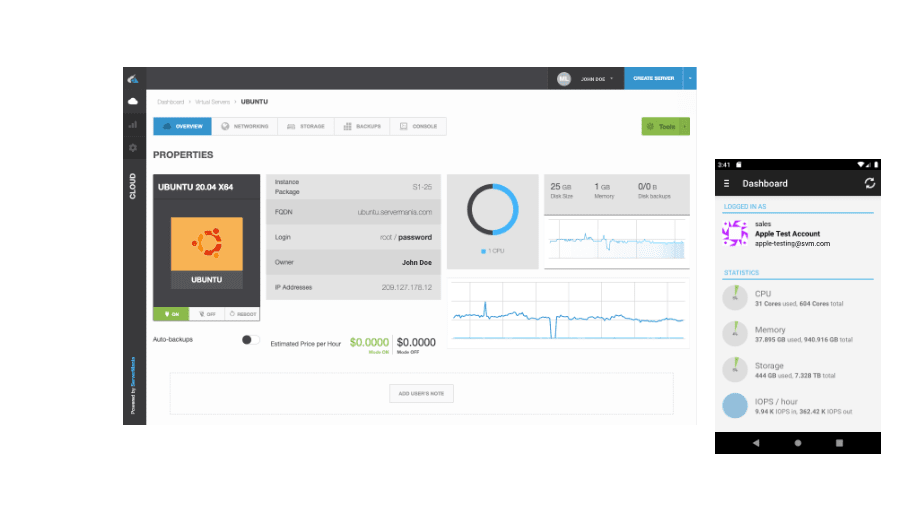Image resolution: width=904 pixels, height=521 pixels.
Task: Click the ServerMania logo at top left
Action: (133, 79)
